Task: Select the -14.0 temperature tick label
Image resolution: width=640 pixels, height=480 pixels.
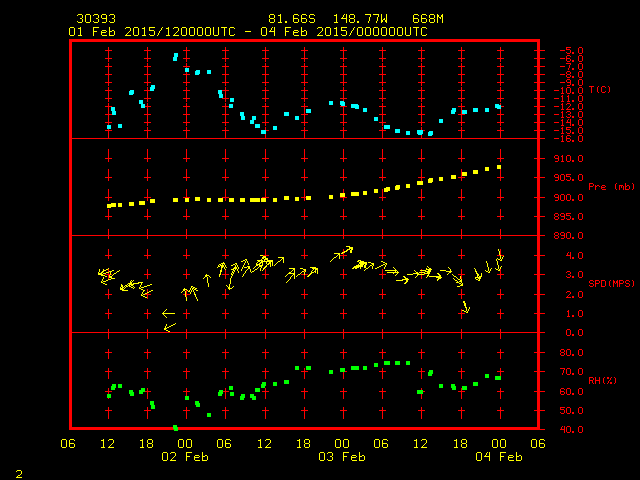Action: point(569,122)
